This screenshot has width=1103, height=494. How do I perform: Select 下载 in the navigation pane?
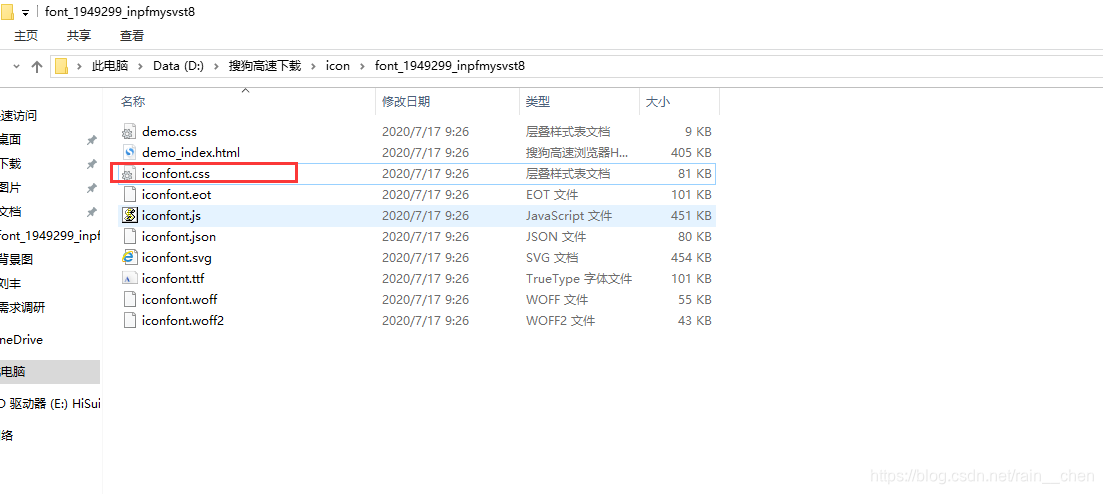tap(10, 164)
